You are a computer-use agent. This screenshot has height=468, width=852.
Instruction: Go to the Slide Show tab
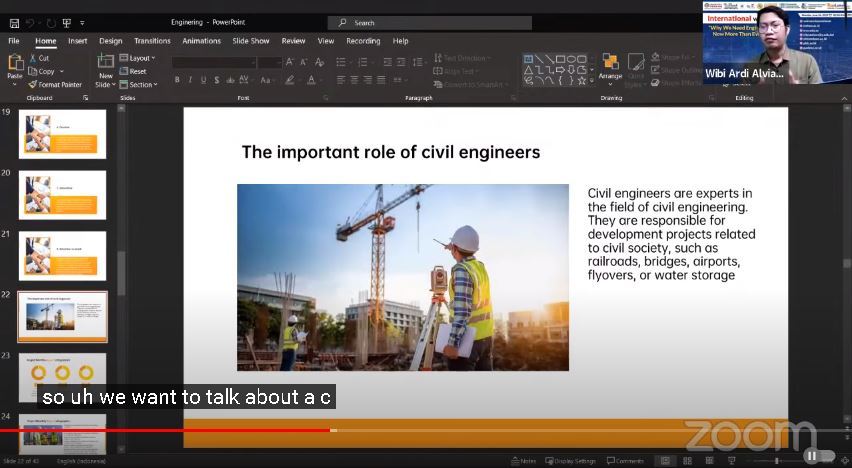tap(250, 41)
